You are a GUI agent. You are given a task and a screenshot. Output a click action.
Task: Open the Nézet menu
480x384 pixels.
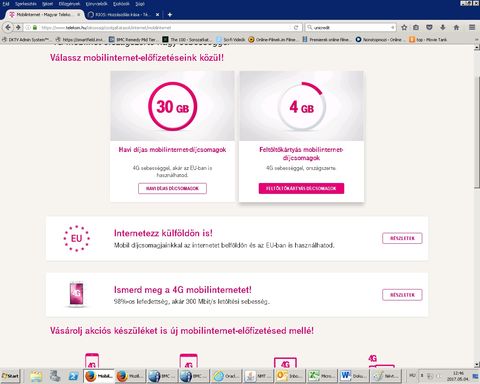tap(48, 4)
